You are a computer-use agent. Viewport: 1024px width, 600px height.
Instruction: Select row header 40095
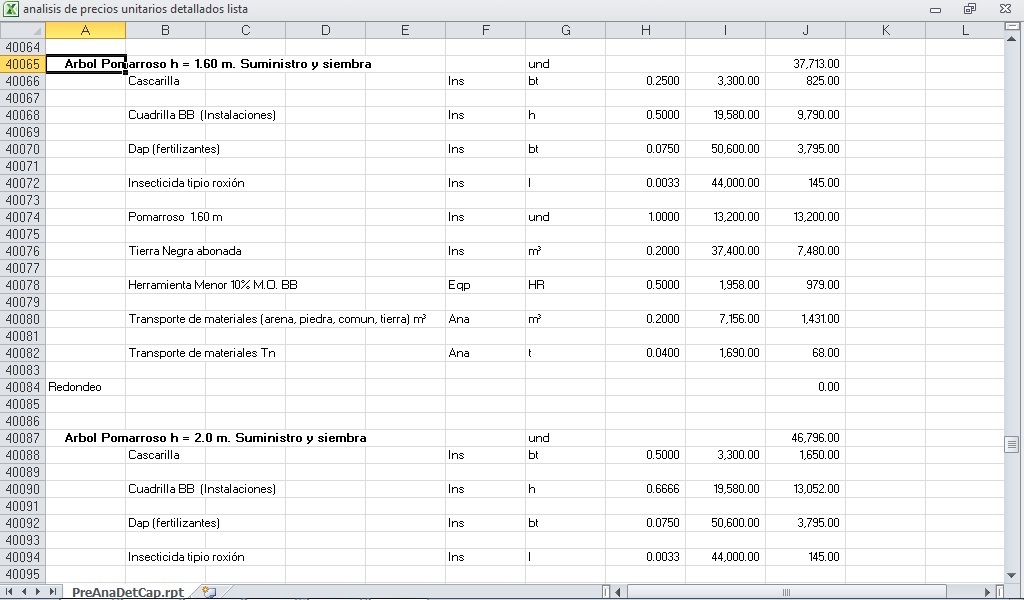[x=23, y=574]
